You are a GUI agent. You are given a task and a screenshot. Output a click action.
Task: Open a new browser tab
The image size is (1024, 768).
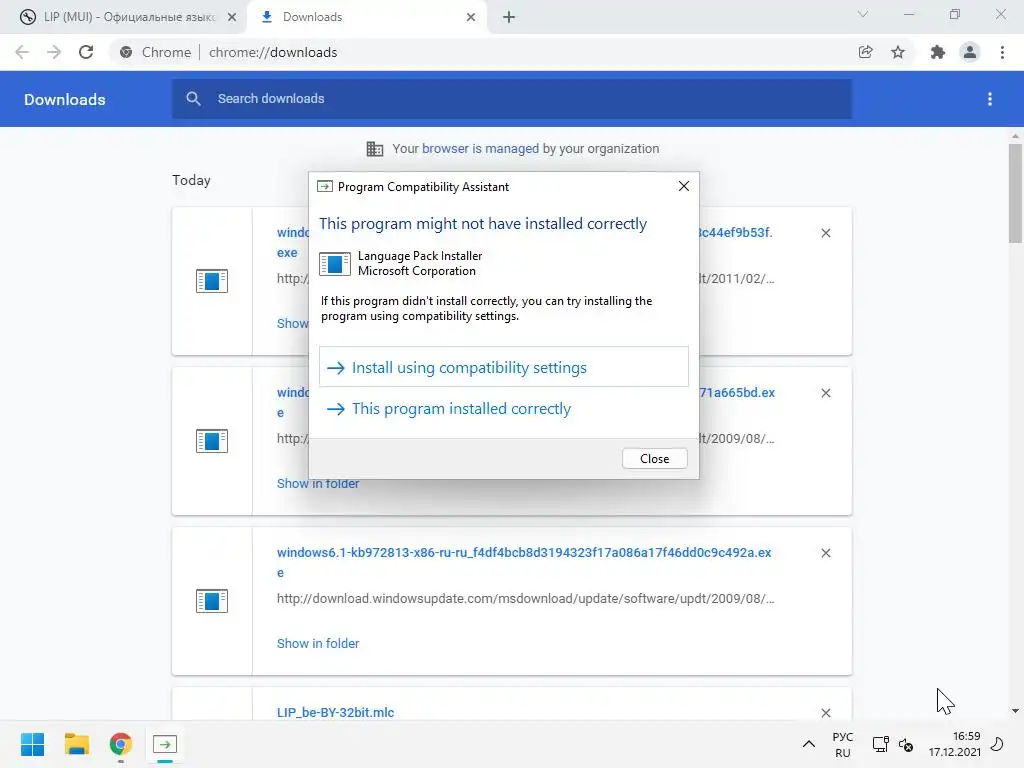[x=509, y=17]
